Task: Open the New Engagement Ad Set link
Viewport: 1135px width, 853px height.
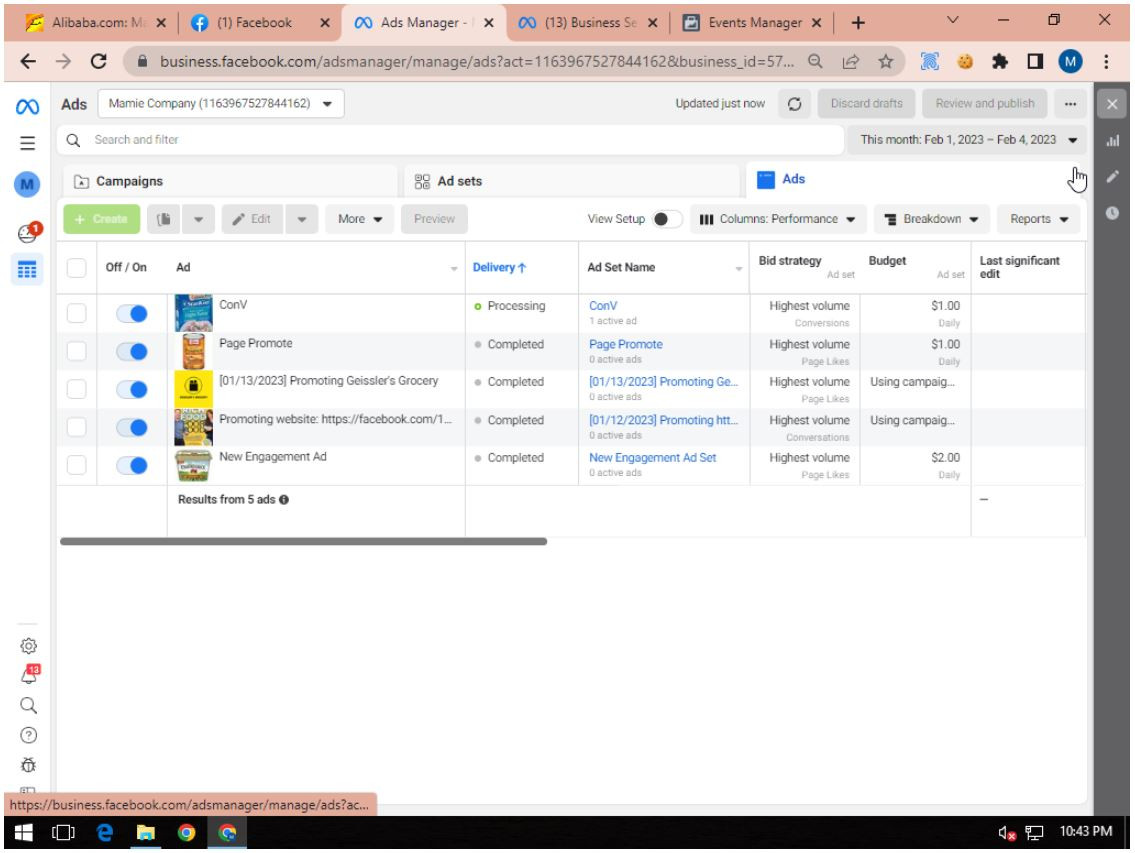Action: point(652,458)
